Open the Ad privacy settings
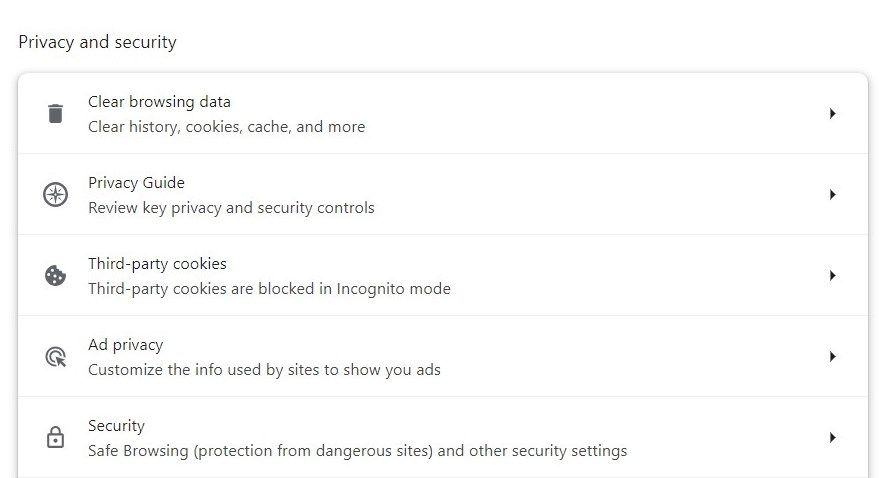885x478 pixels. pyautogui.click(x=125, y=345)
